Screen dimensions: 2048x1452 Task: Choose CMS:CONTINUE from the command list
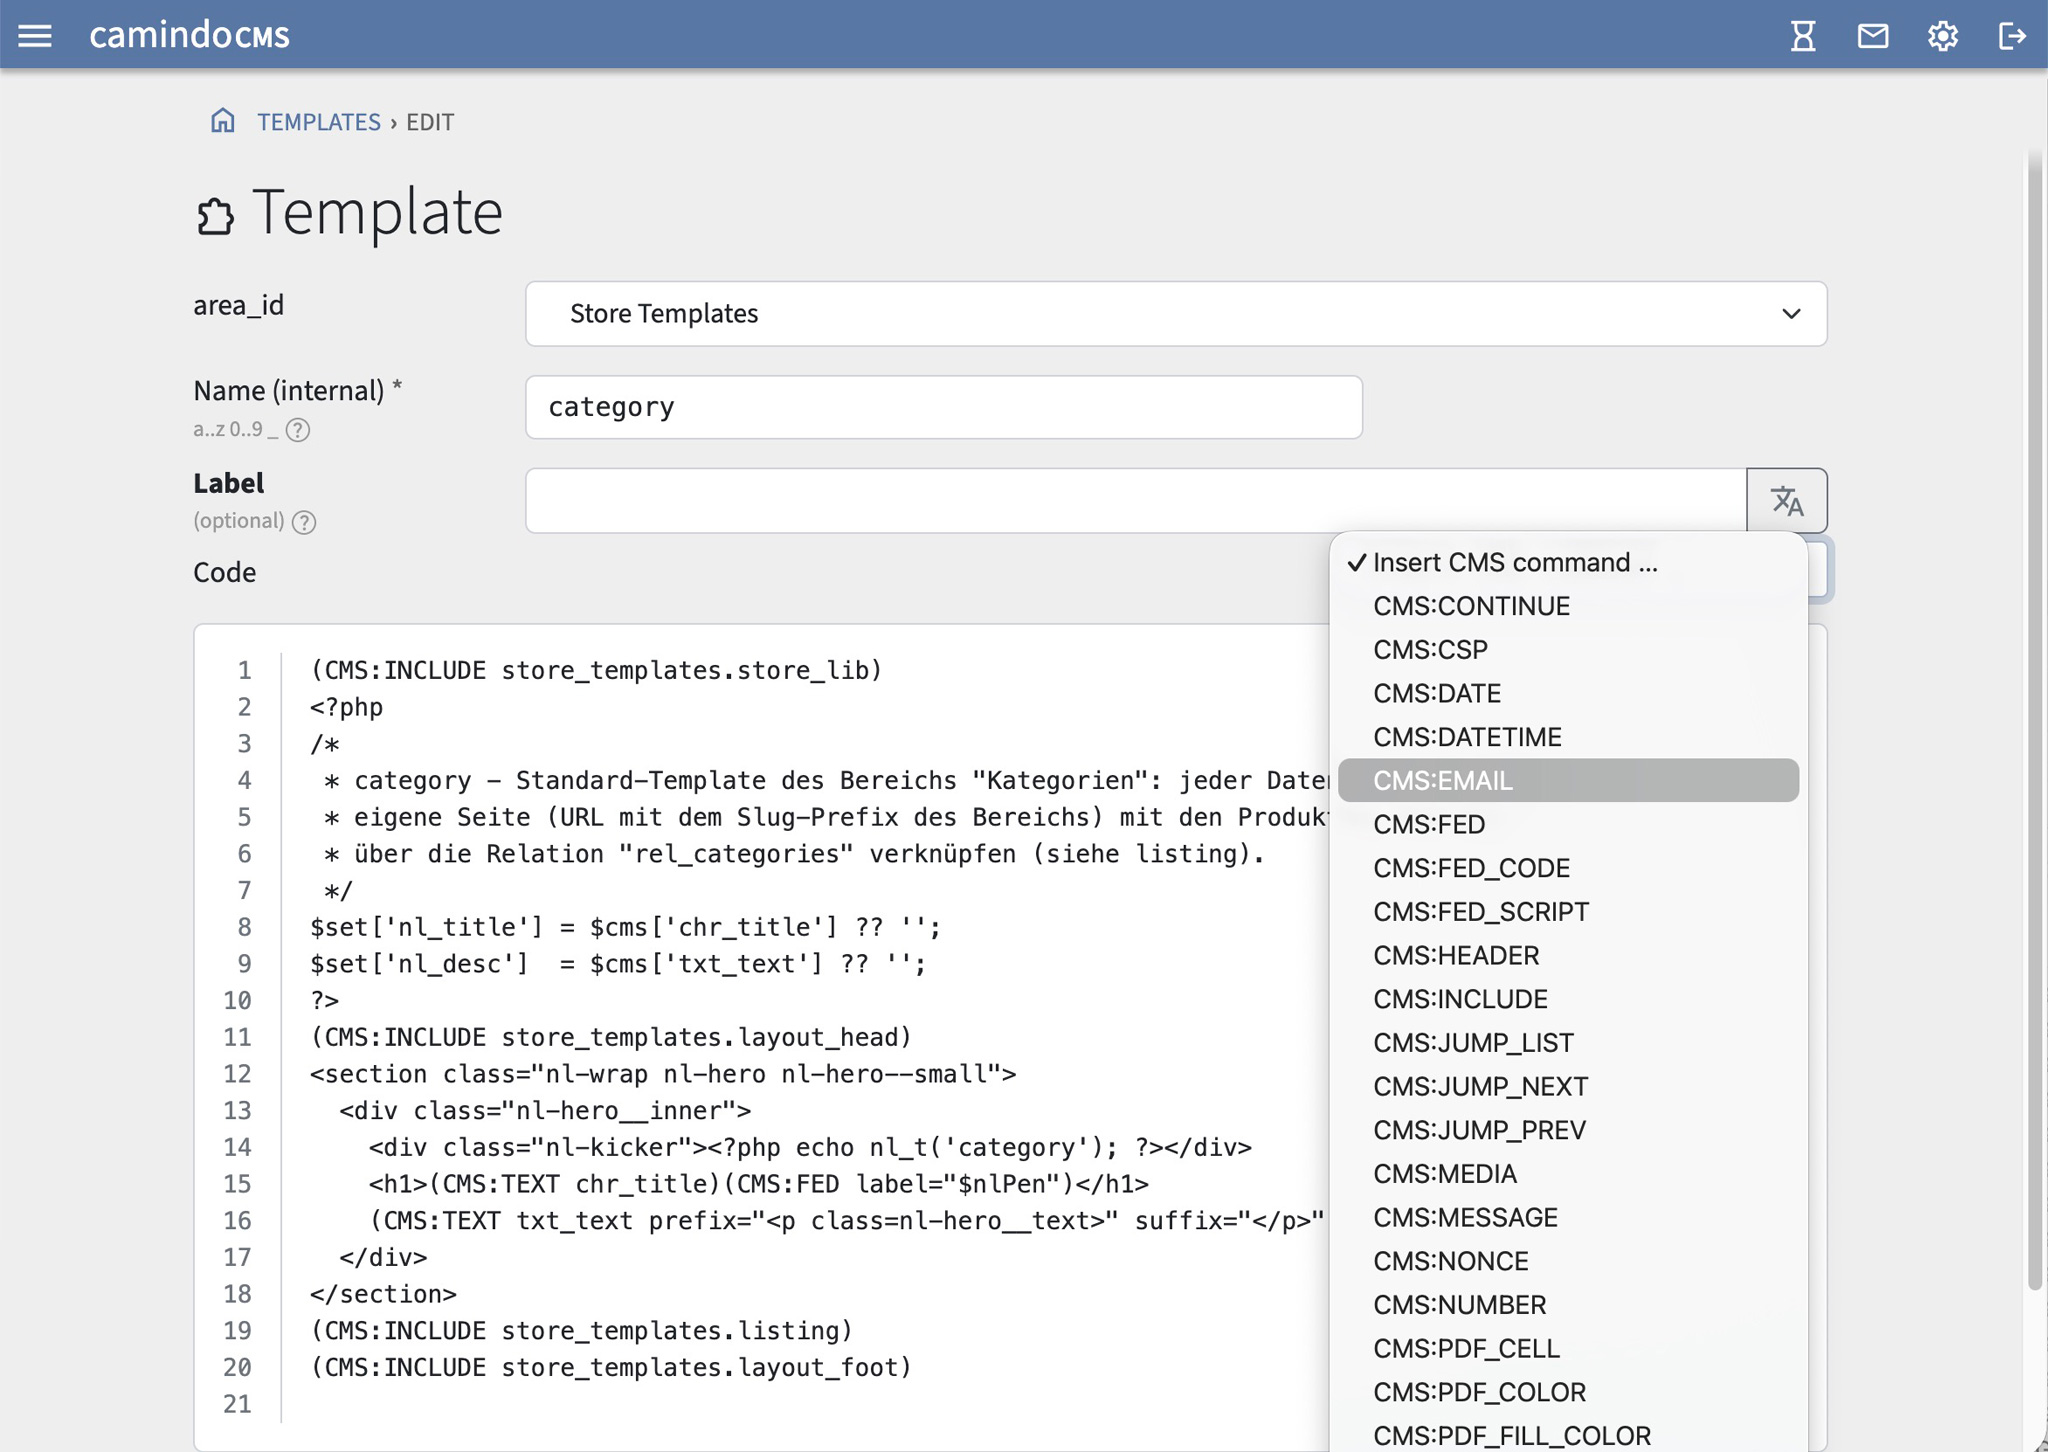point(1568,606)
